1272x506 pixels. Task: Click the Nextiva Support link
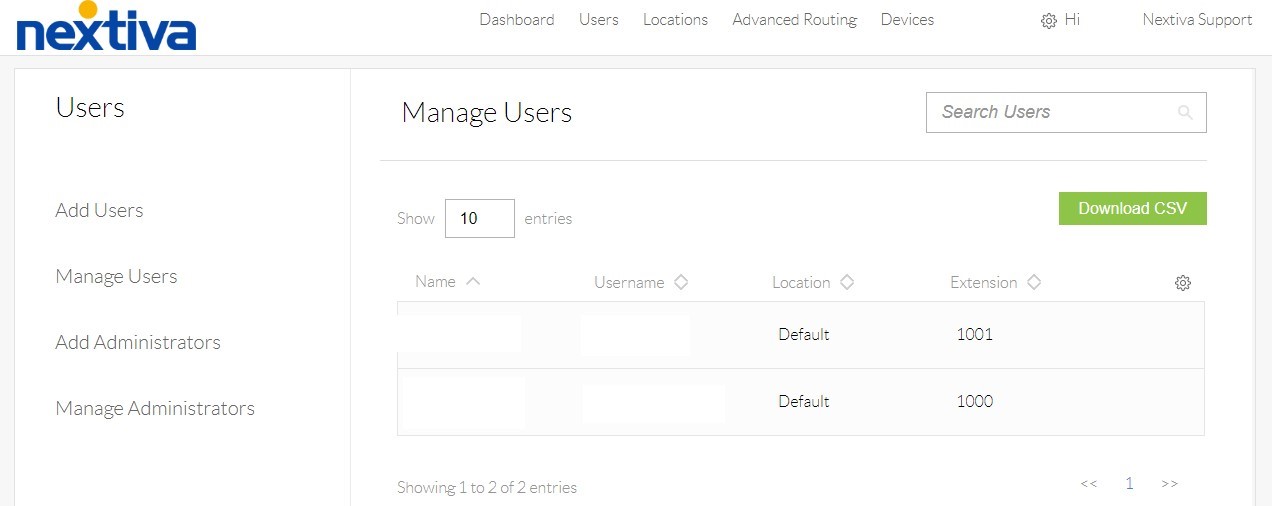point(1197,20)
